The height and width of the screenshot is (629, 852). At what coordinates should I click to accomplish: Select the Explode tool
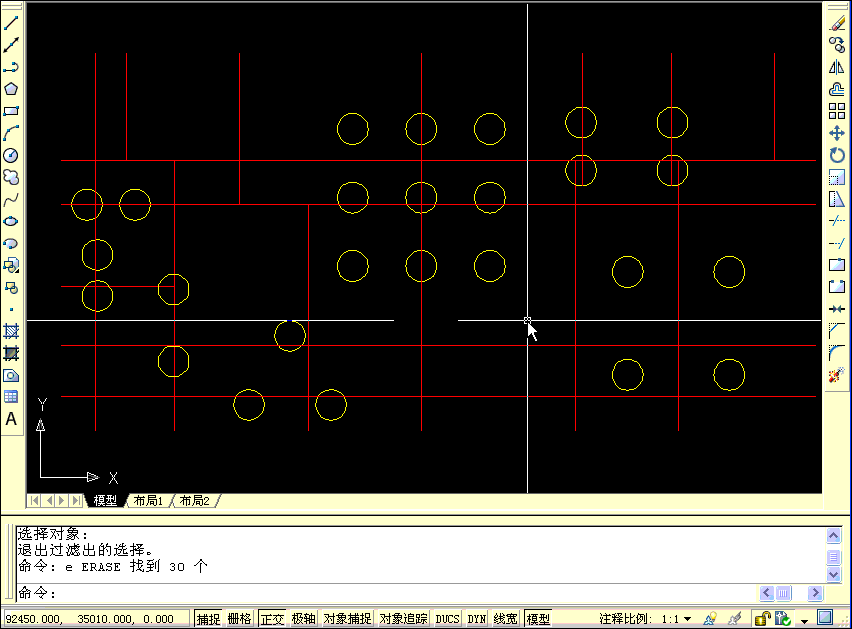pyautogui.click(x=837, y=375)
